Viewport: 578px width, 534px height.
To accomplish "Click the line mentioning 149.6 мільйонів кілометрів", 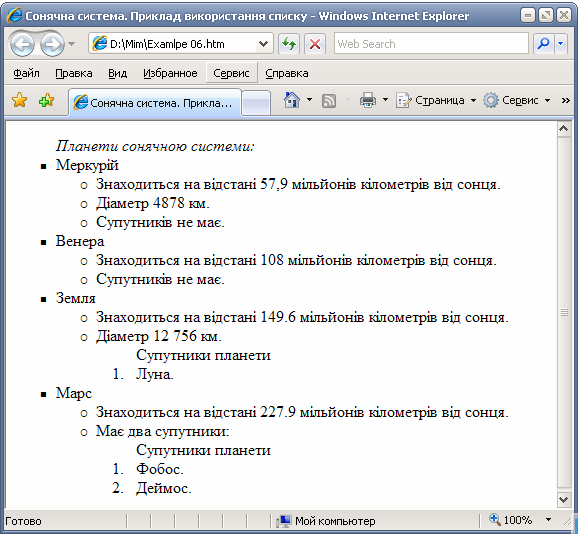I will click(302, 317).
